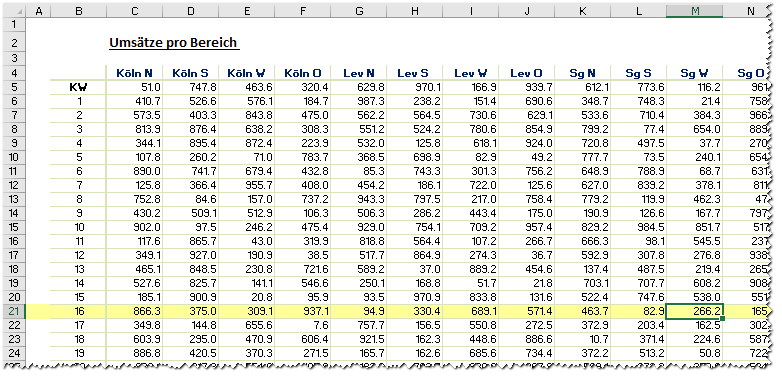This screenshot has height=378, width=782.
Task: Click cell with value 10.7
Action: [583, 340]
